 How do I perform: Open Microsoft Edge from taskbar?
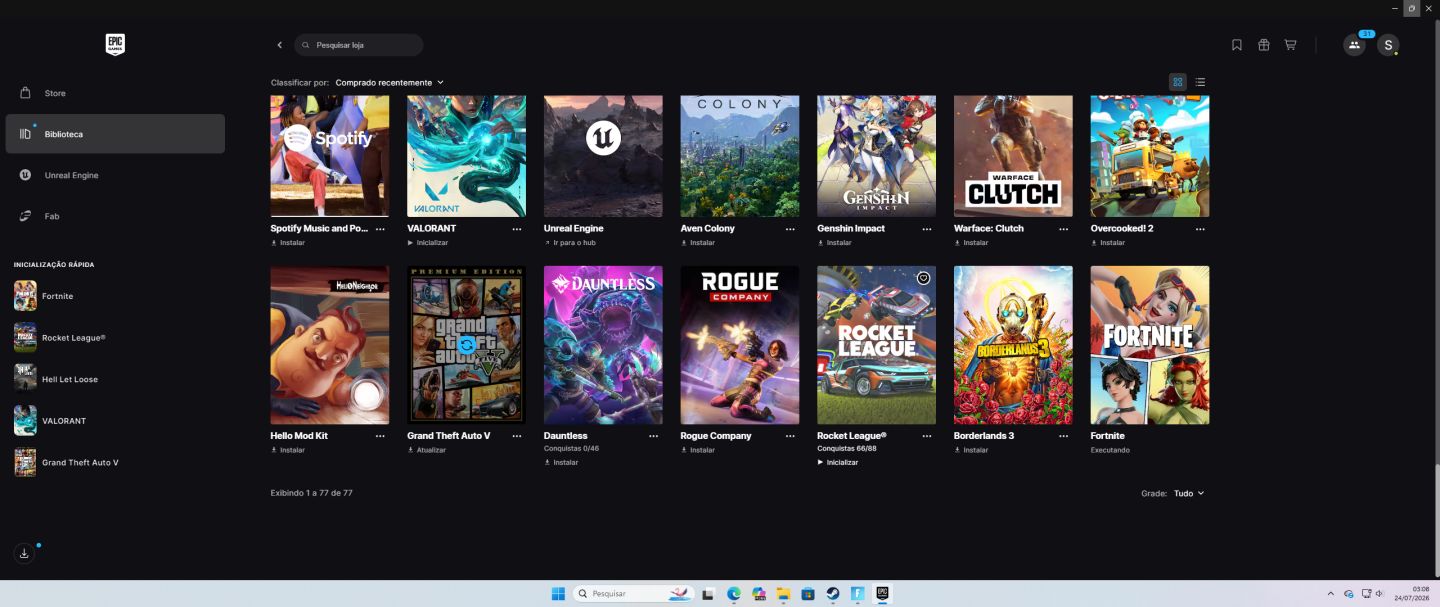point(733,594)
